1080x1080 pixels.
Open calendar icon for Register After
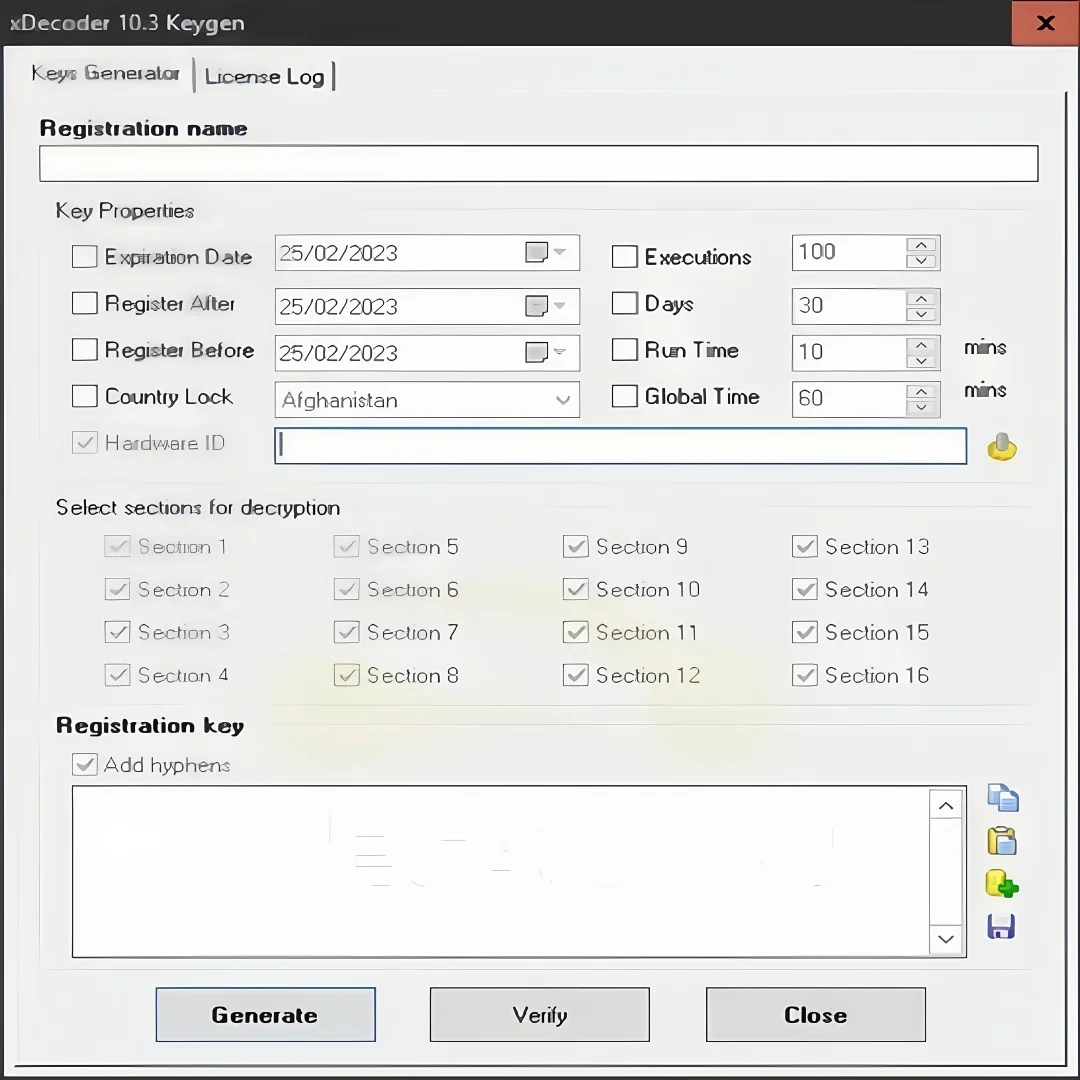coord(537,305)
